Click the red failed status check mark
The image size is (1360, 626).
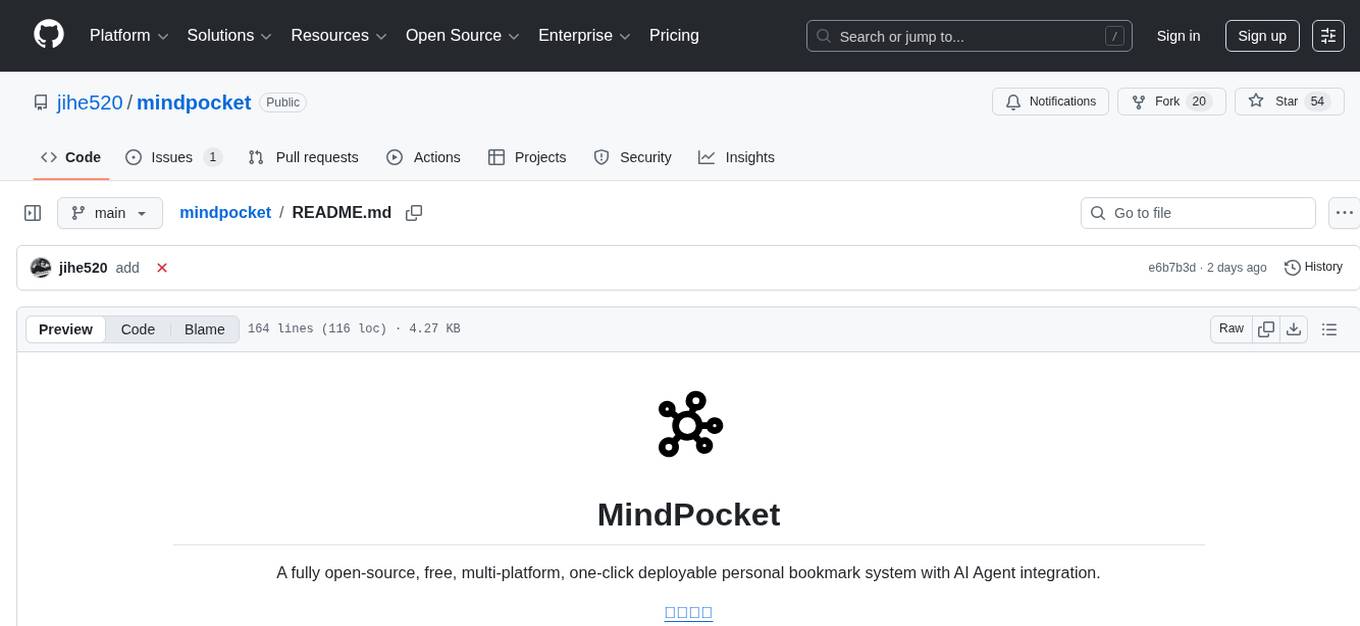(x=162, y=267)
